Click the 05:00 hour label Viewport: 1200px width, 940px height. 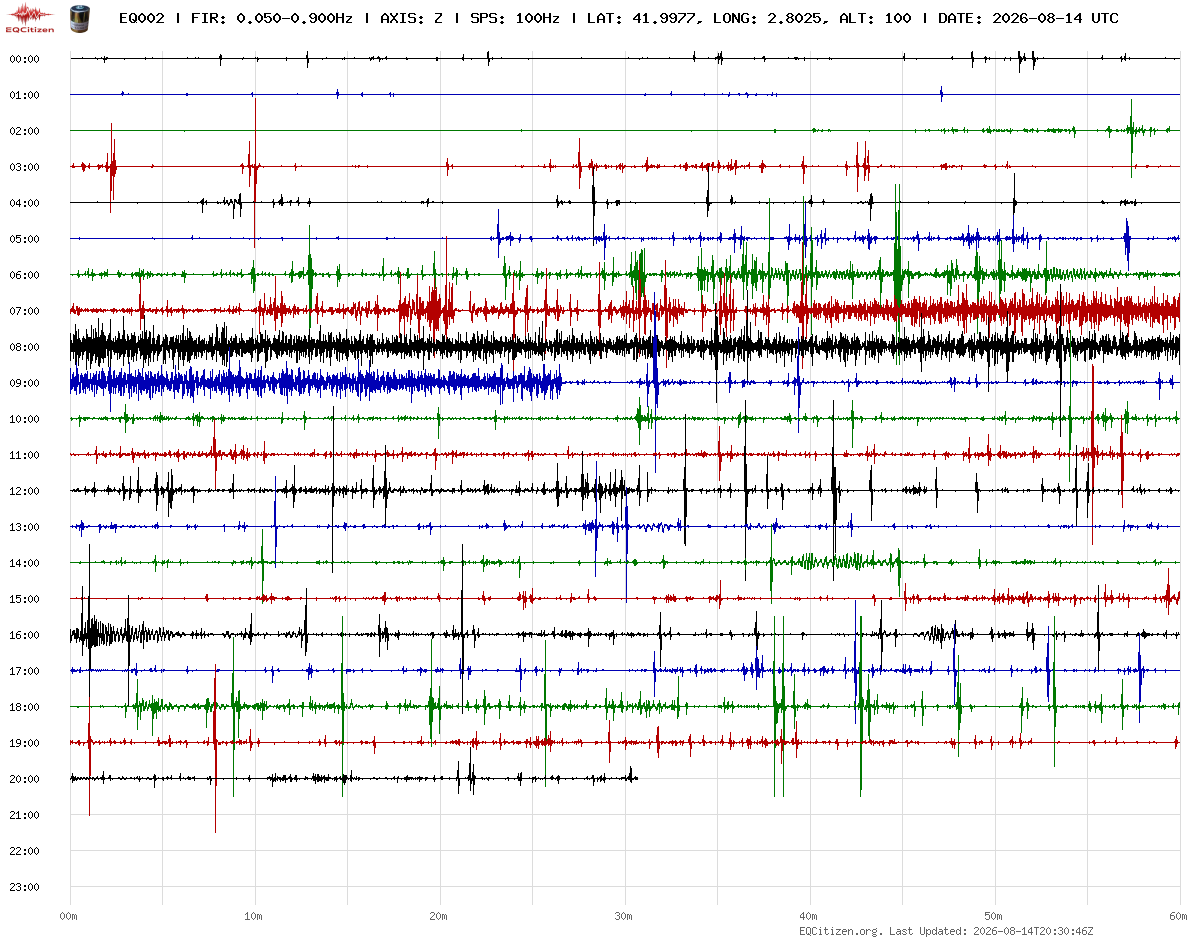[24, 239]
